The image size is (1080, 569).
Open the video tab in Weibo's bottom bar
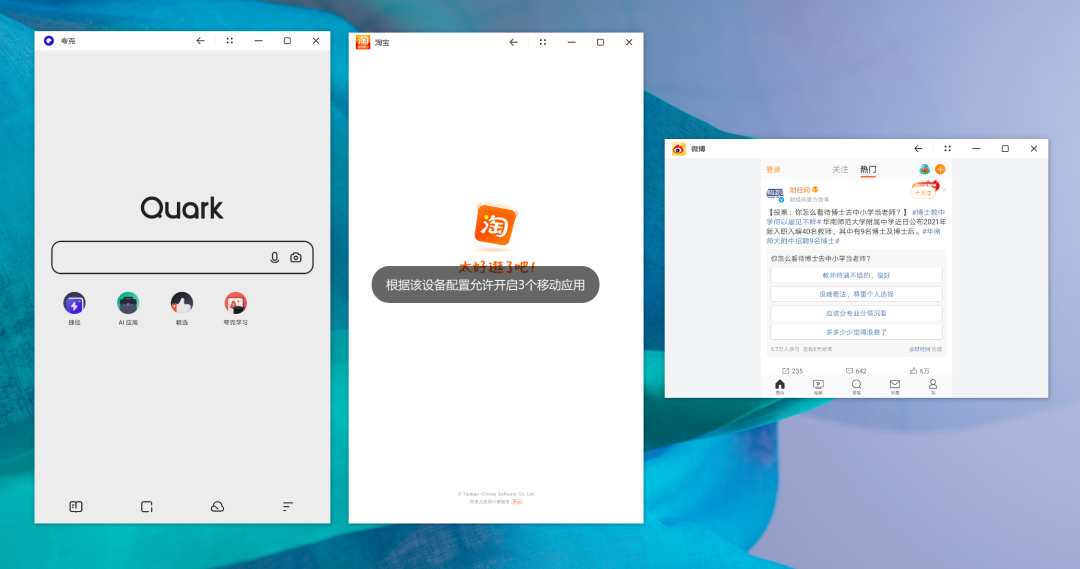click(x=818, y=386)
